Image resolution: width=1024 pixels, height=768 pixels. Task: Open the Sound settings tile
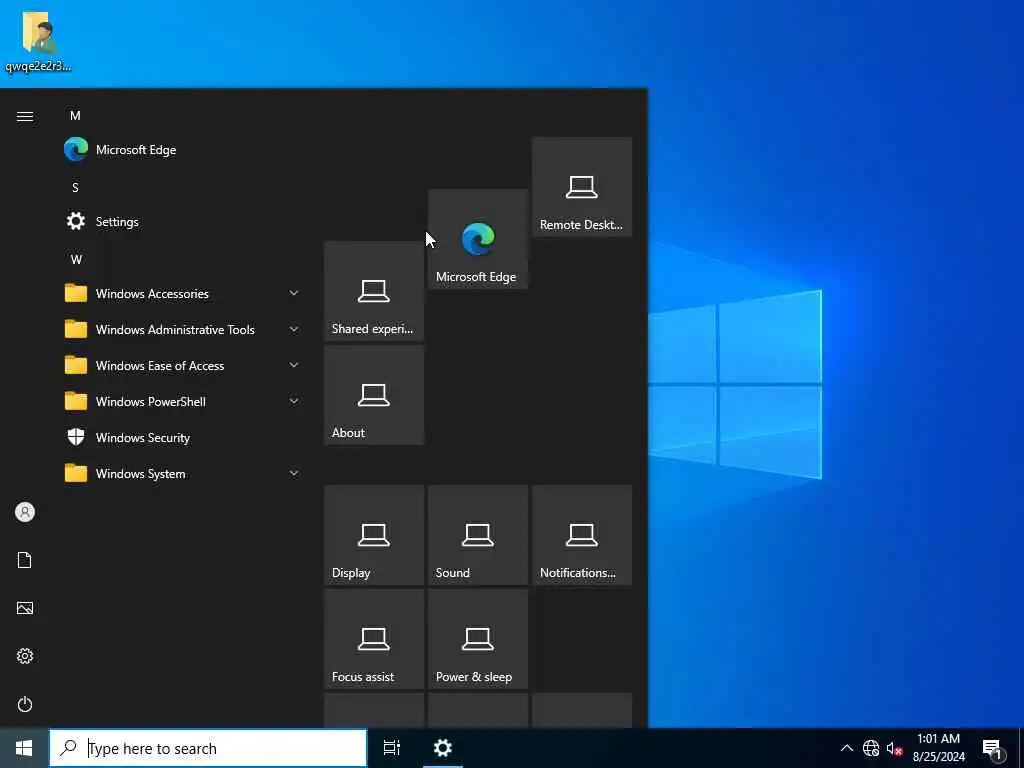click(x=477, y=535)
